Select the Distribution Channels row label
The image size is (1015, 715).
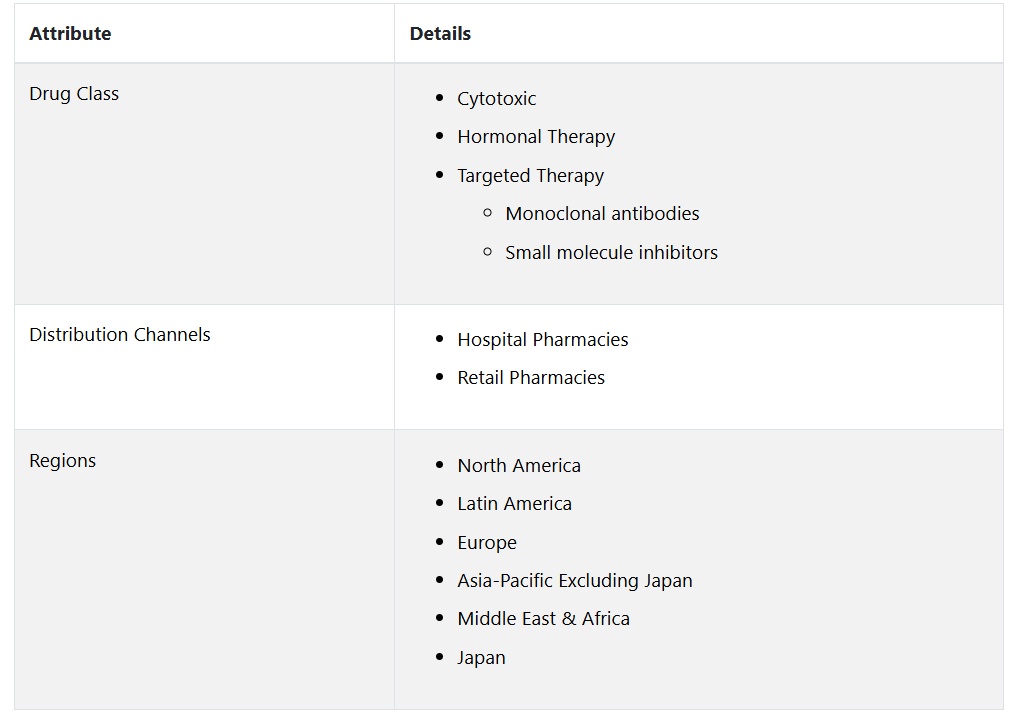(120, 335)
